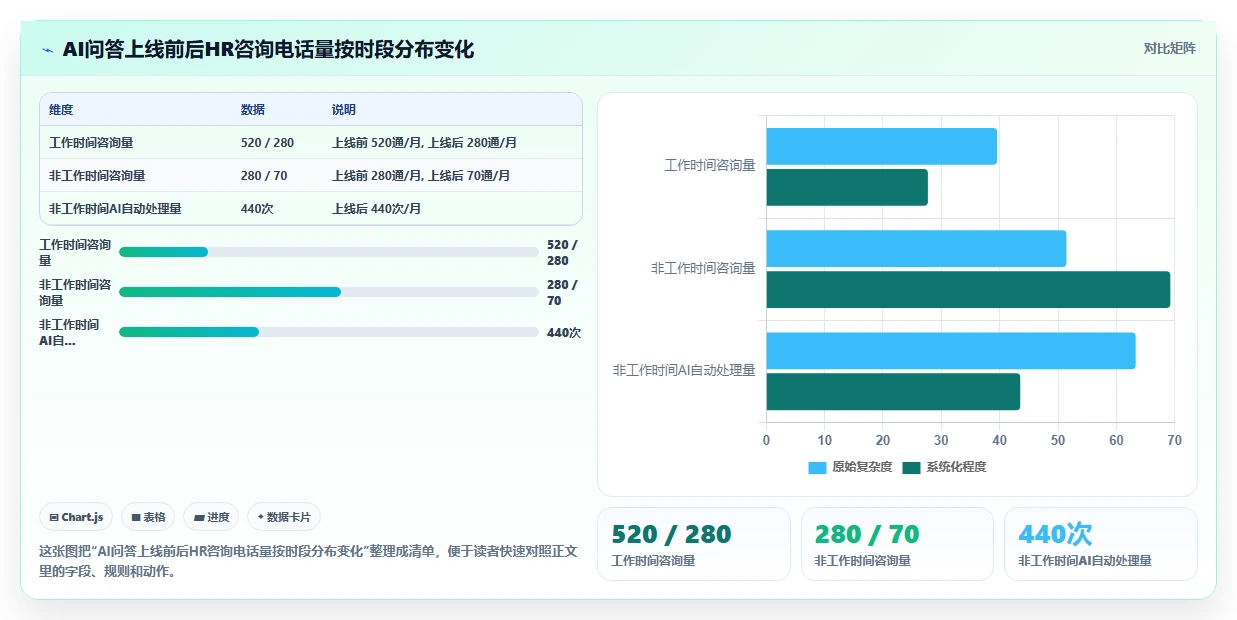Click the chart axis label 非工作时间咨询量
This screenshot has height=620, width=1237.
pyautogui.click(x=704, y=268)
